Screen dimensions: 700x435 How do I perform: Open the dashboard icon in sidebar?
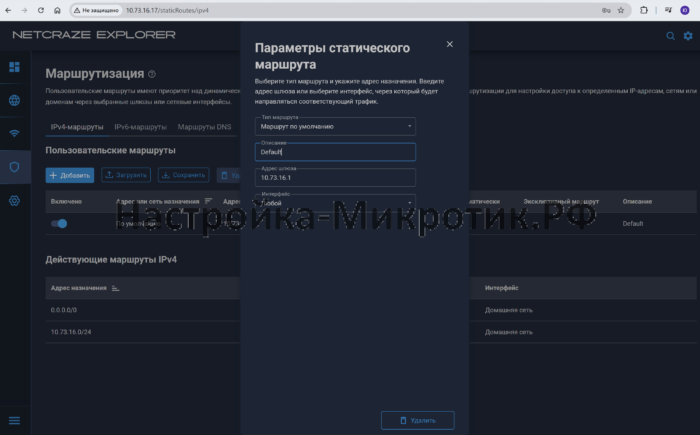pos(14,67)
